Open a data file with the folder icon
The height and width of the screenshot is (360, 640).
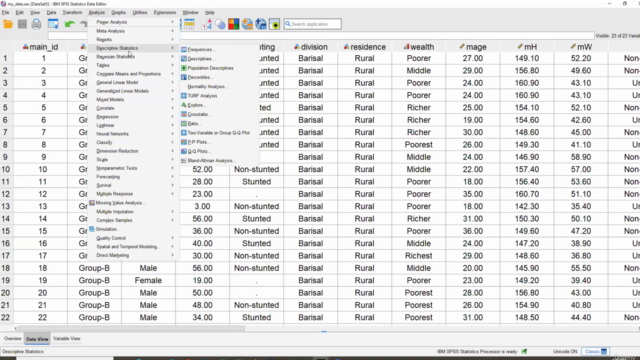8,24
